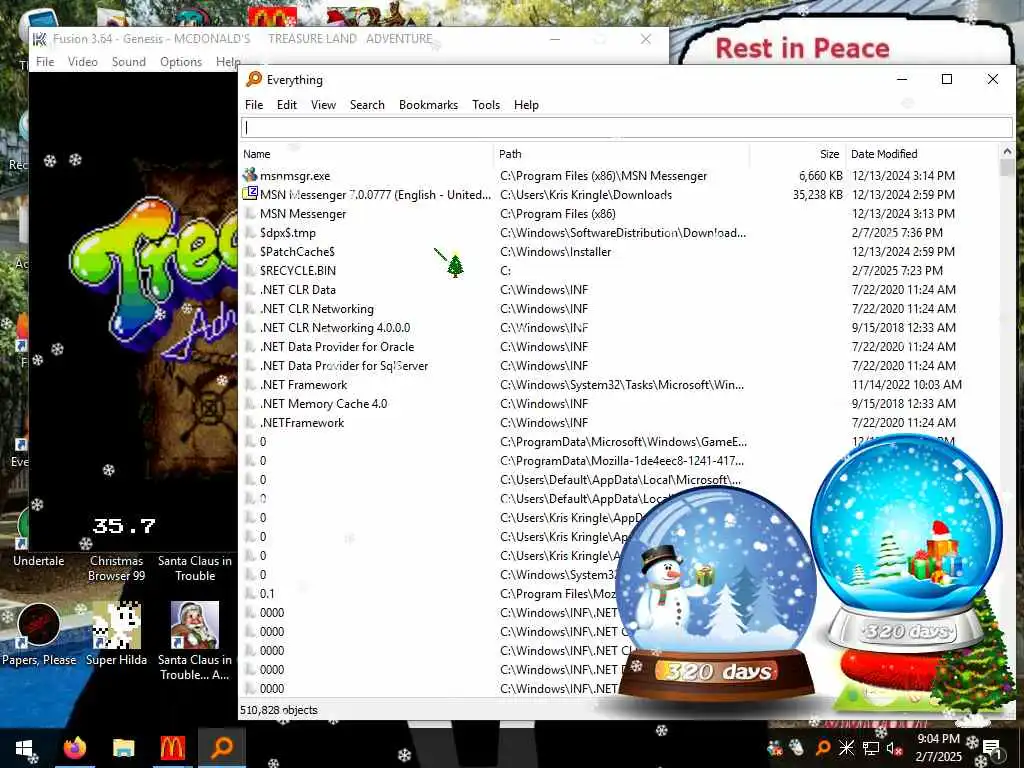Sort results by the Name column
The image size is (1024, 768).
(x=366, y=154)
